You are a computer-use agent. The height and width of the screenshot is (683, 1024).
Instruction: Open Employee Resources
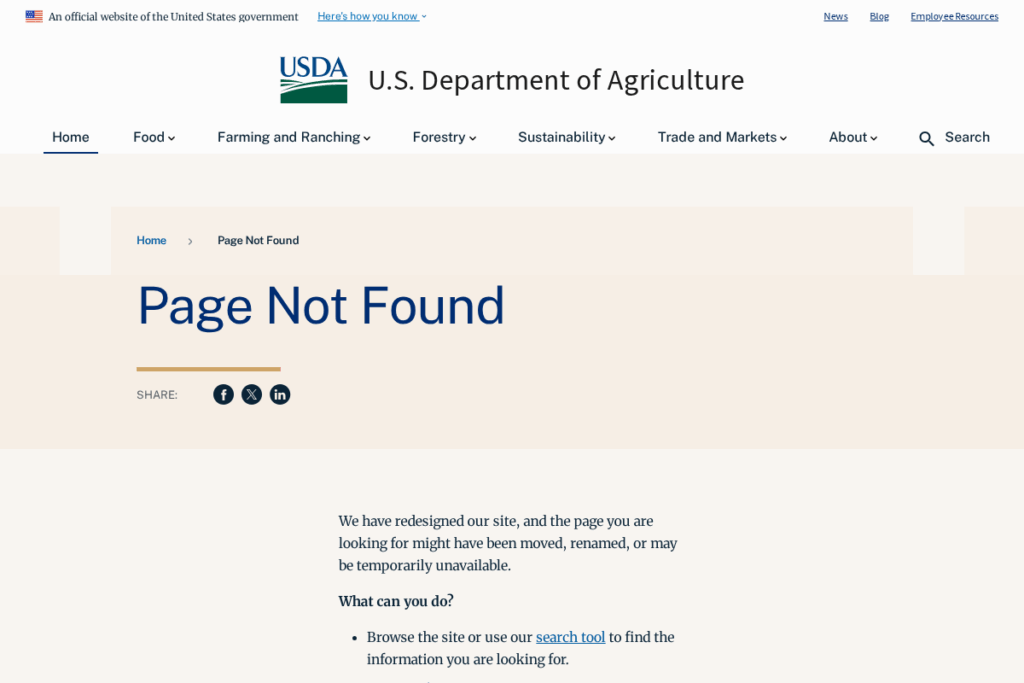[954, 16]
